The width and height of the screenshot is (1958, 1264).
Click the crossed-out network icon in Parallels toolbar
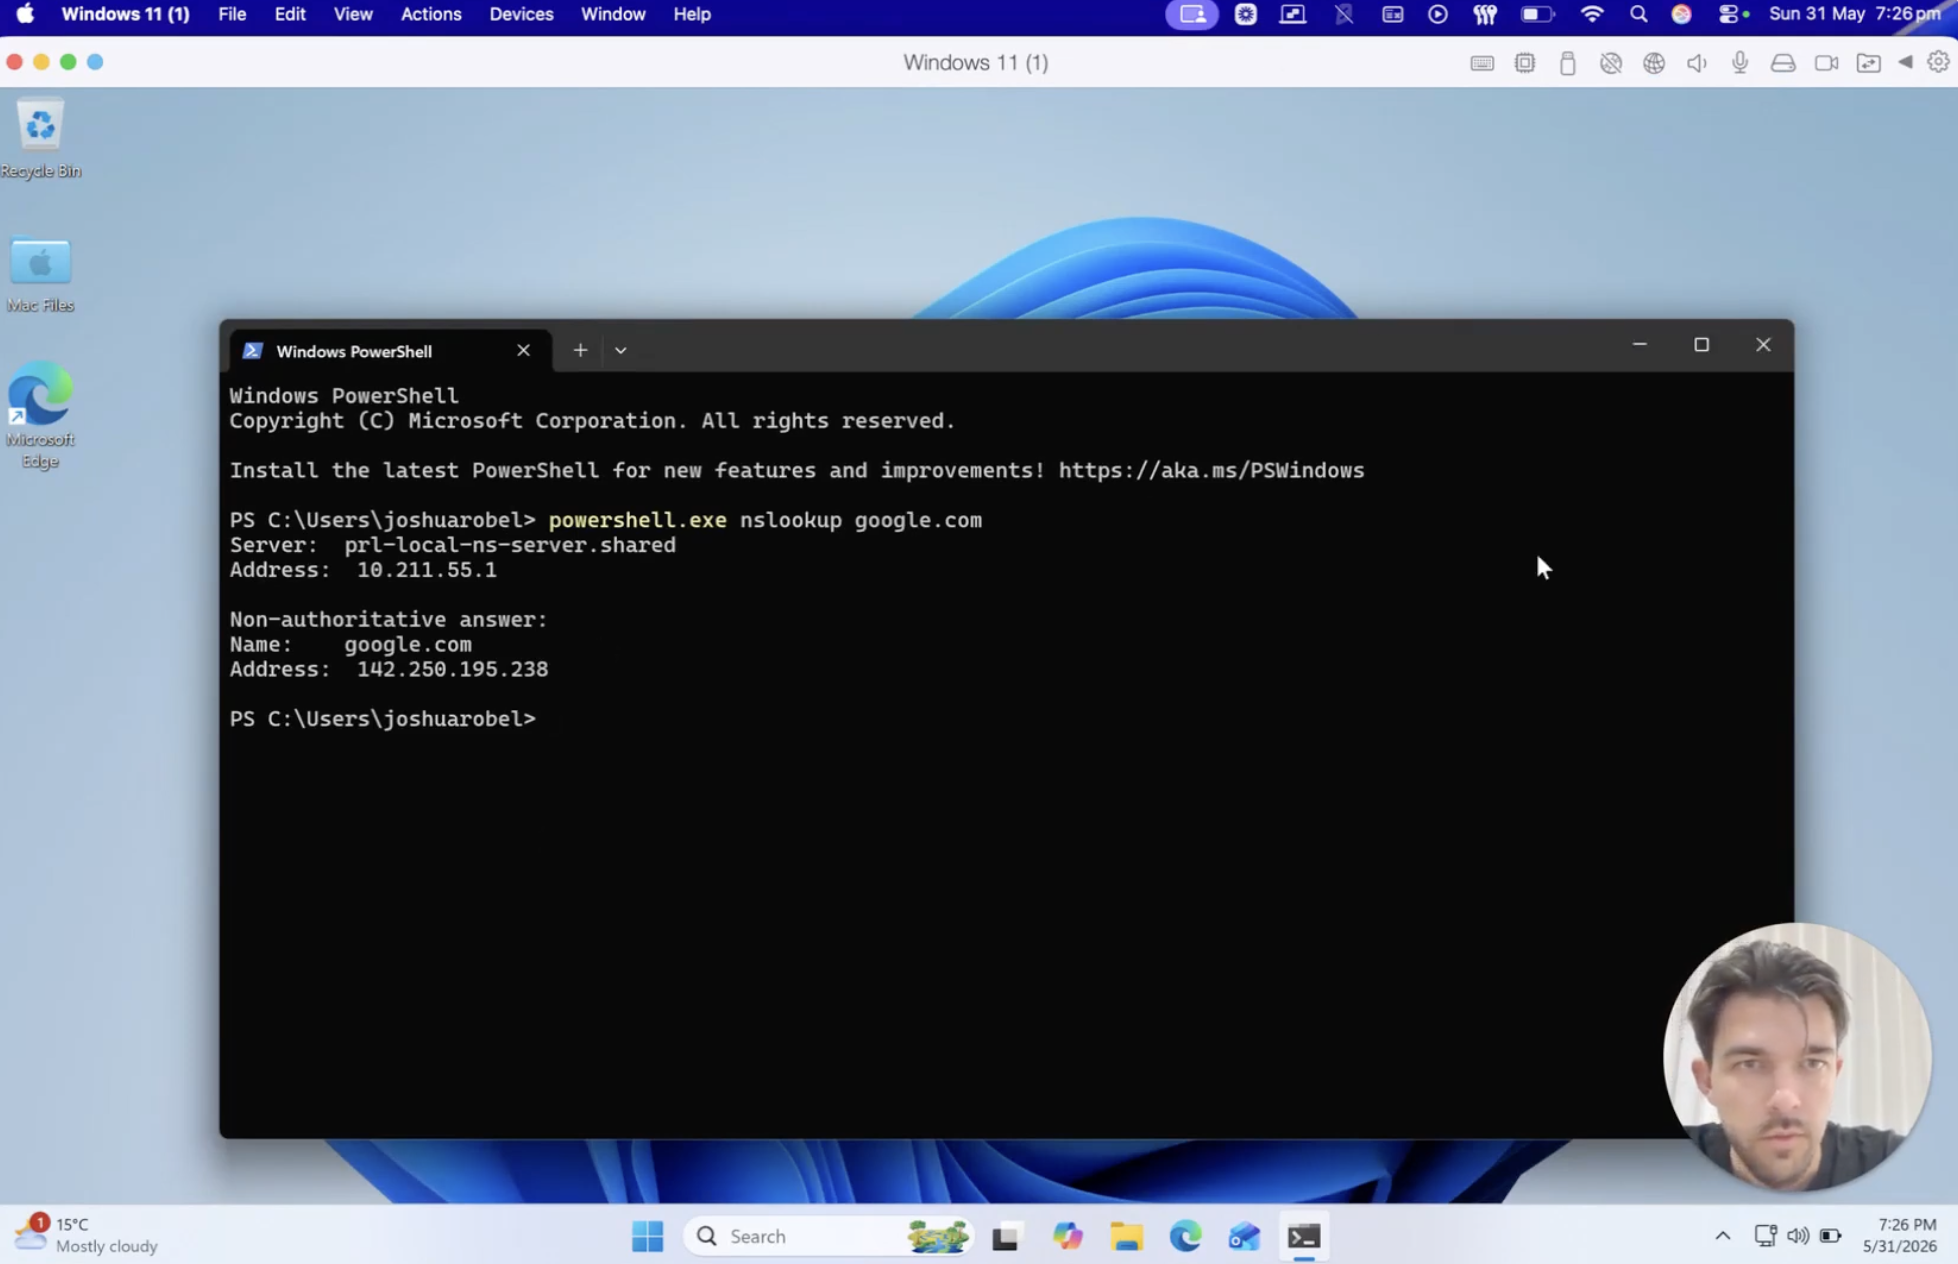click(1610, 63)
